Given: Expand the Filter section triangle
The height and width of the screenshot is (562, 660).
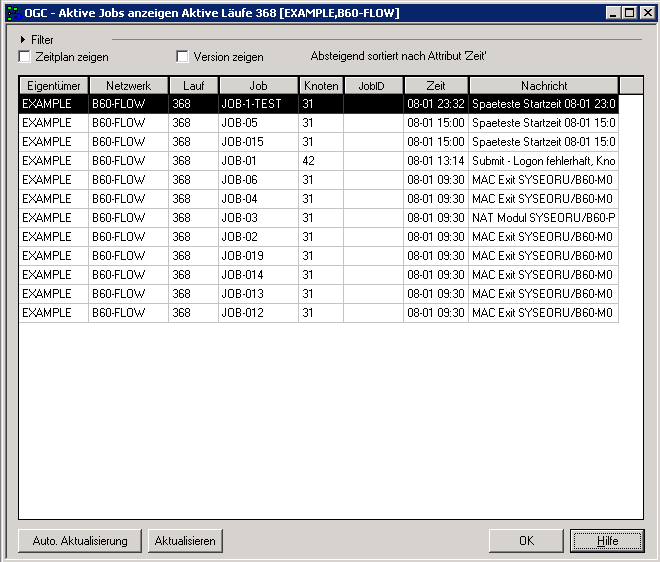Looking at the screenshot, I should 23,40.
